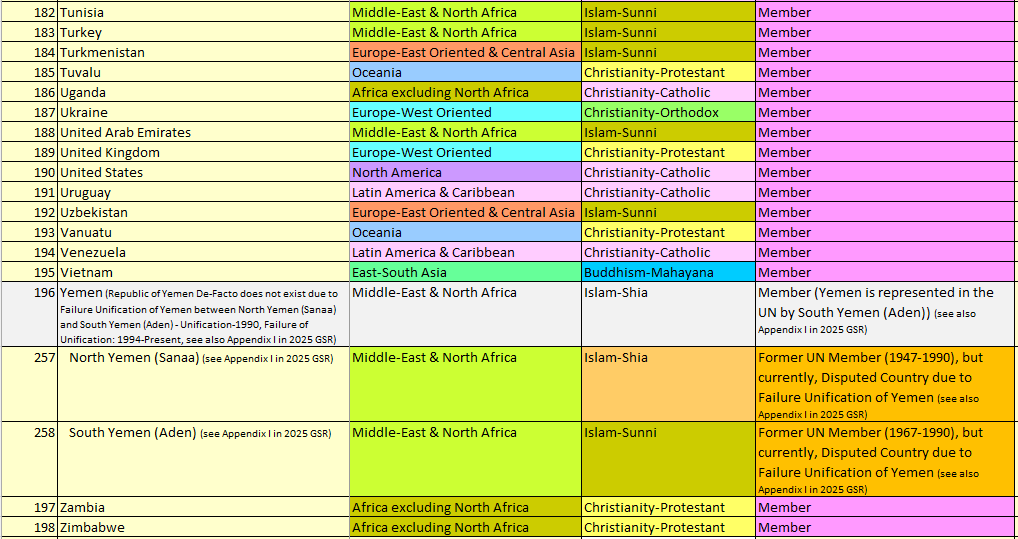Select the Christianity-Orthodox cell for Ukraine
This screenshot has height=539, width=1018.
[x=669, y=112]
